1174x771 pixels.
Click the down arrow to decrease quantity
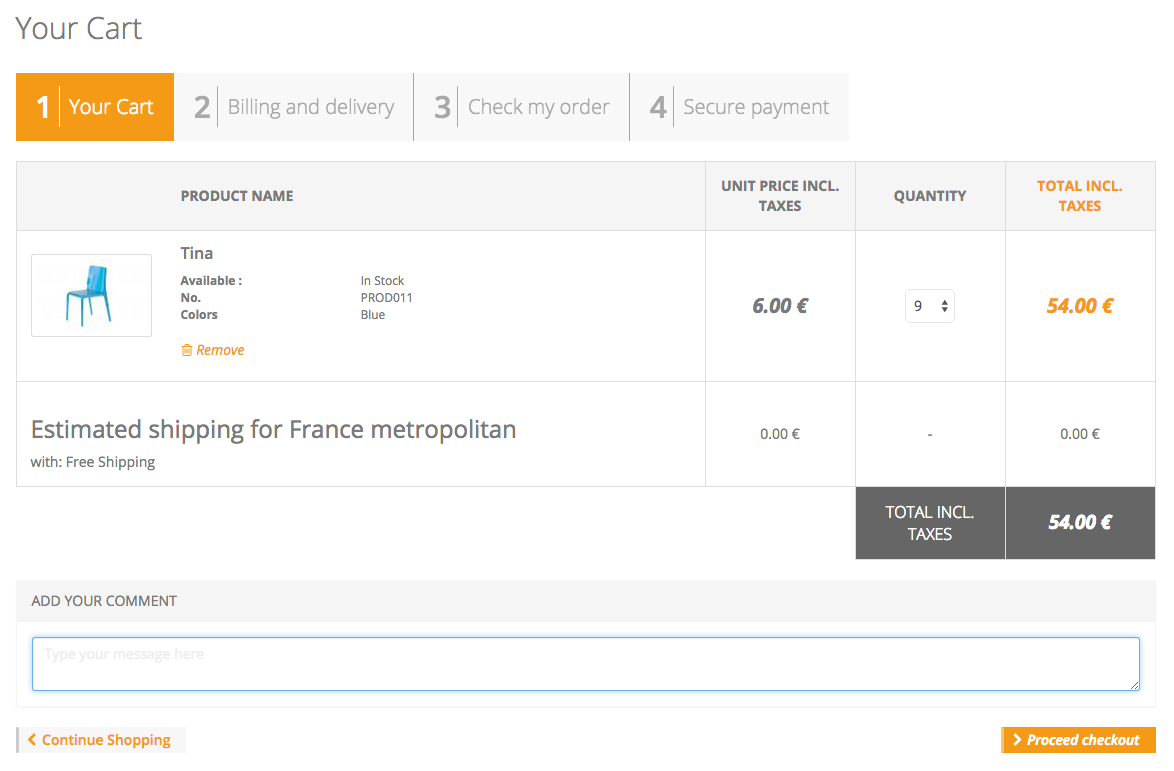pos(944,310)
